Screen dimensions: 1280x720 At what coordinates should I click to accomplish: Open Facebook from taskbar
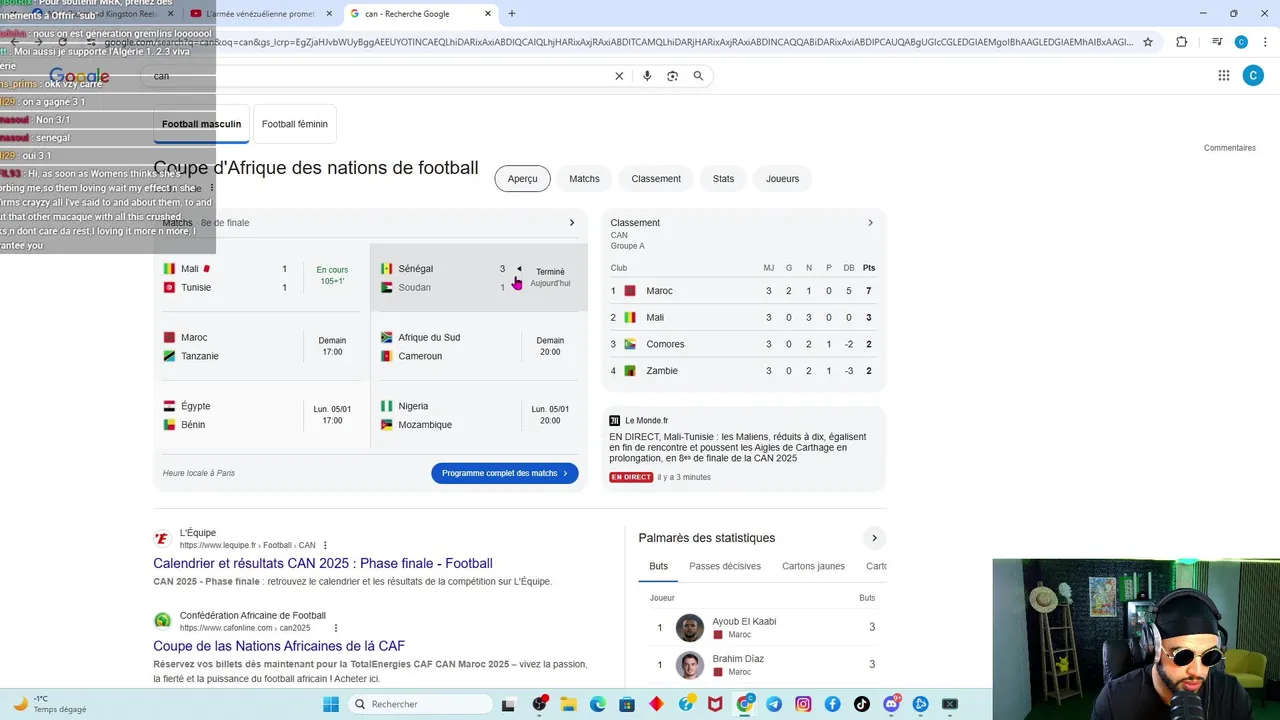click(832, 704)
